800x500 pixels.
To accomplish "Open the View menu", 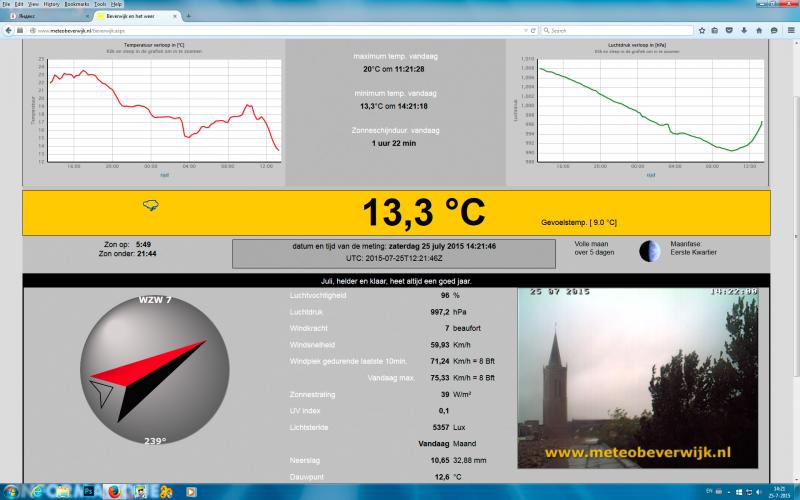I will coord(33,4).
